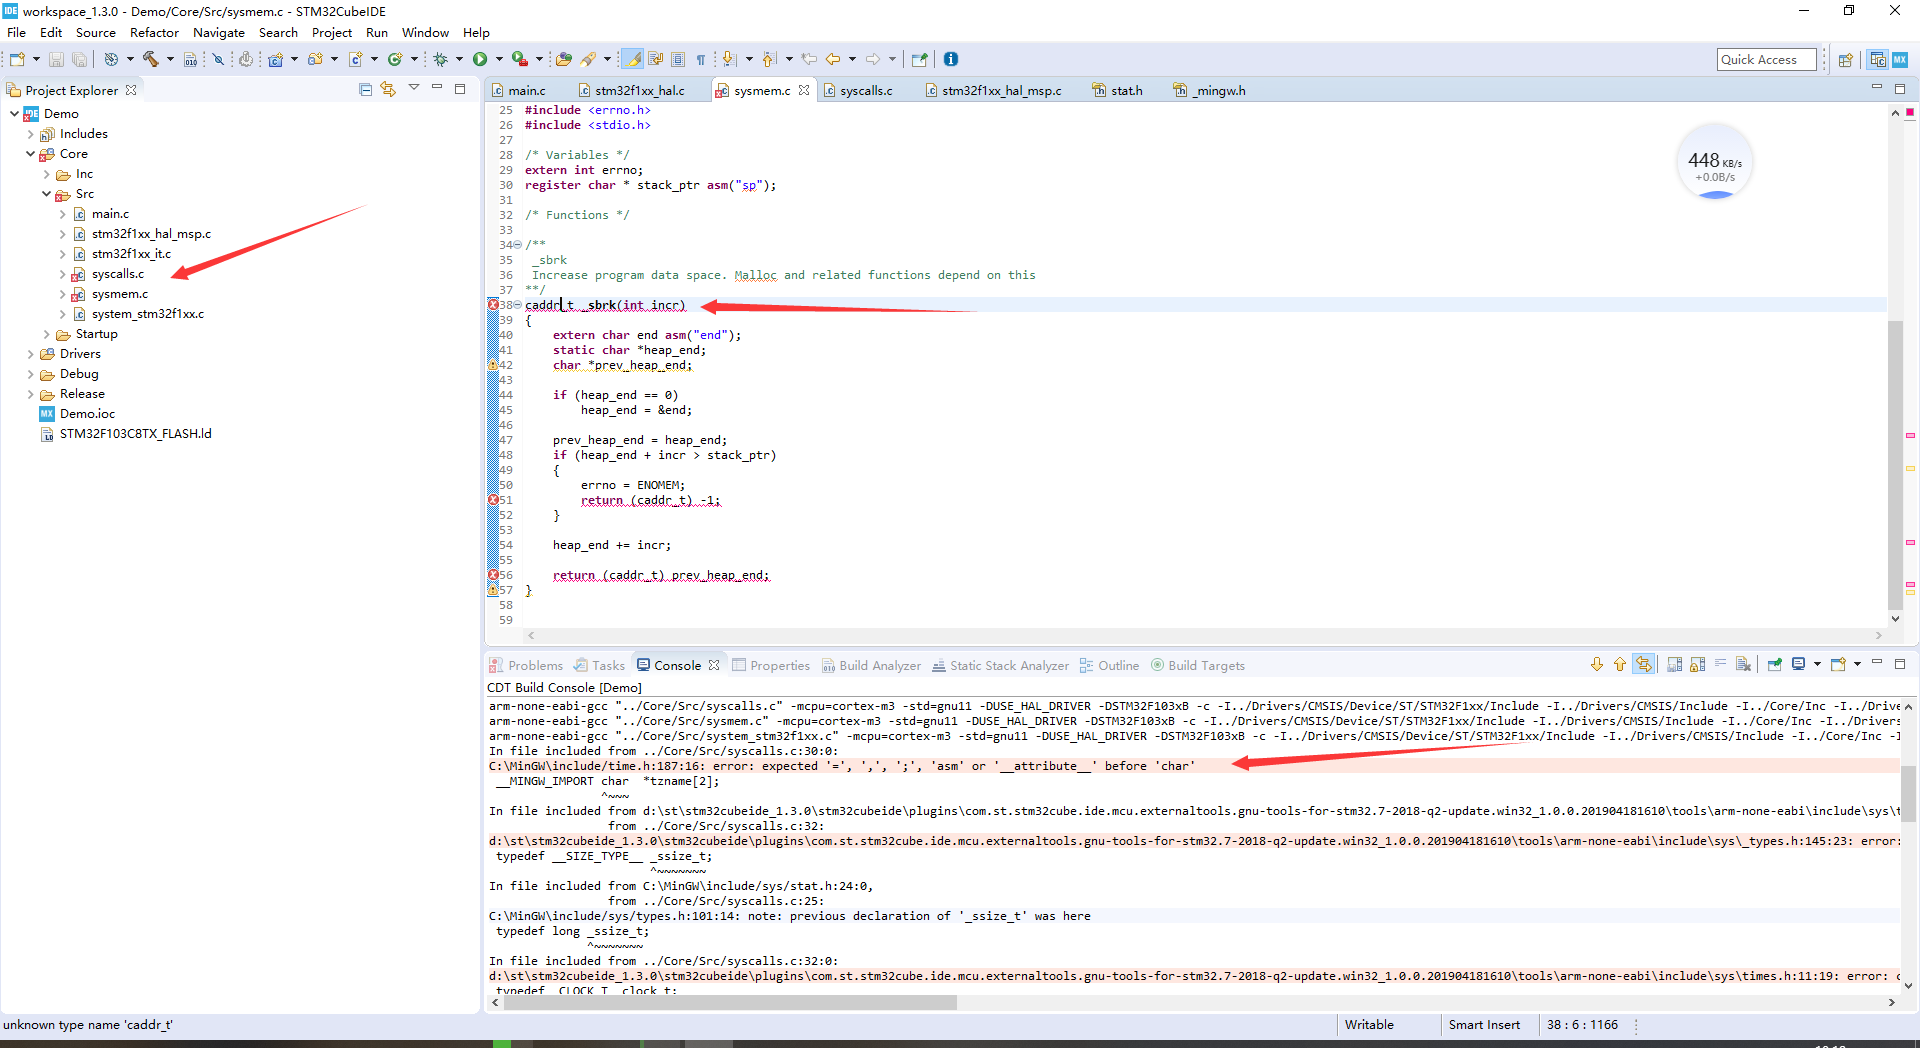Click the Open Perspective icon near Quick Access

[1846, 60]
